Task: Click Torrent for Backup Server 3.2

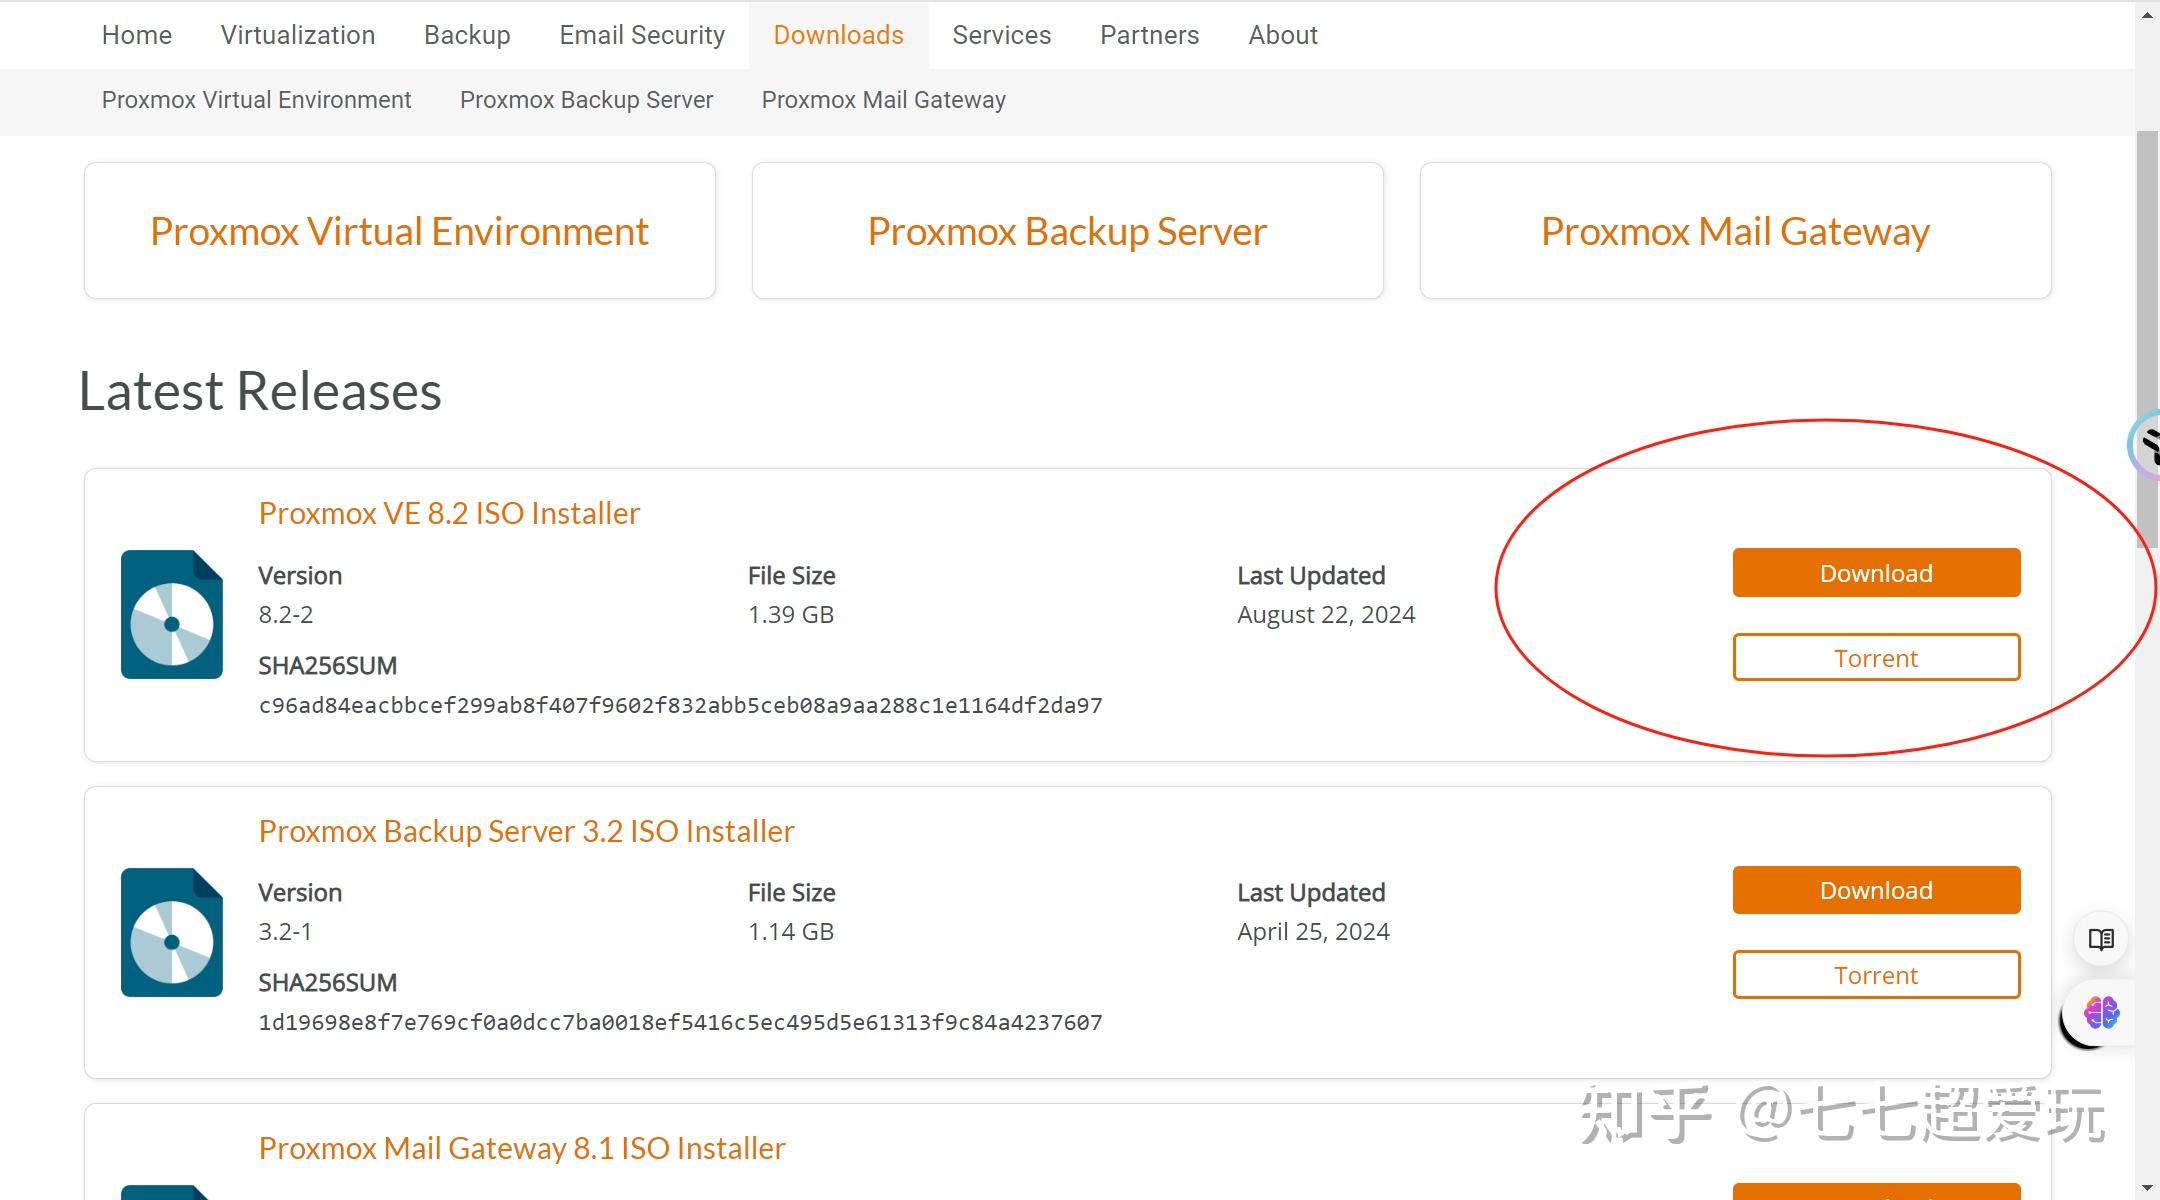Action: (1876, 975)
